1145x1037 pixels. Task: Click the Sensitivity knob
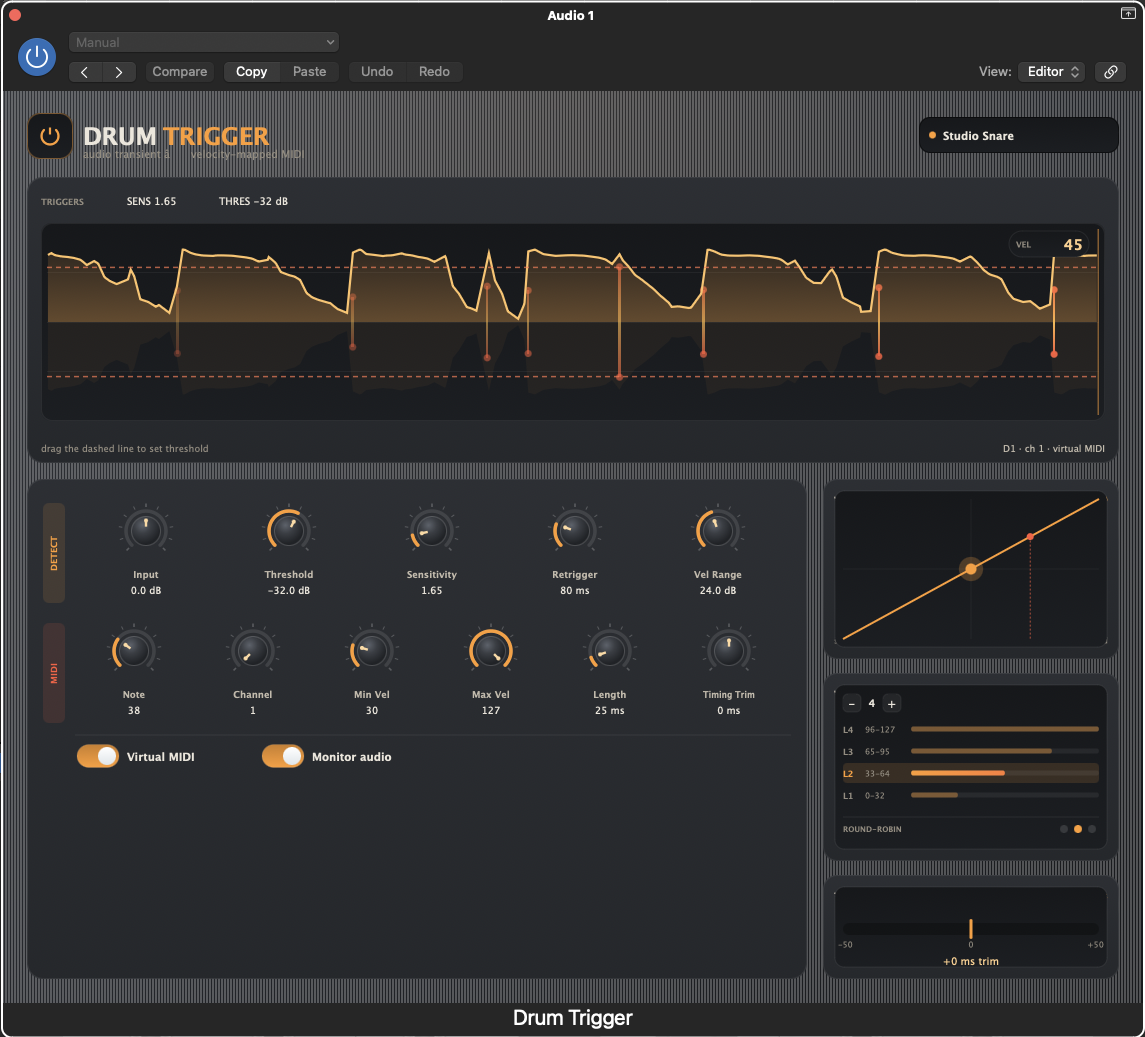click(432, 530)
